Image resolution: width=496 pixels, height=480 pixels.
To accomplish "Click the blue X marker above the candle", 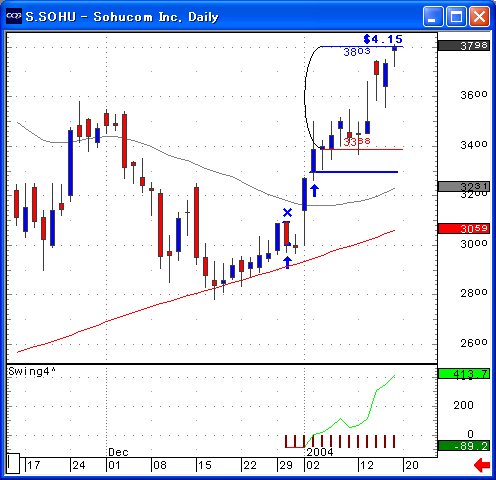I will tap(287, 212).
